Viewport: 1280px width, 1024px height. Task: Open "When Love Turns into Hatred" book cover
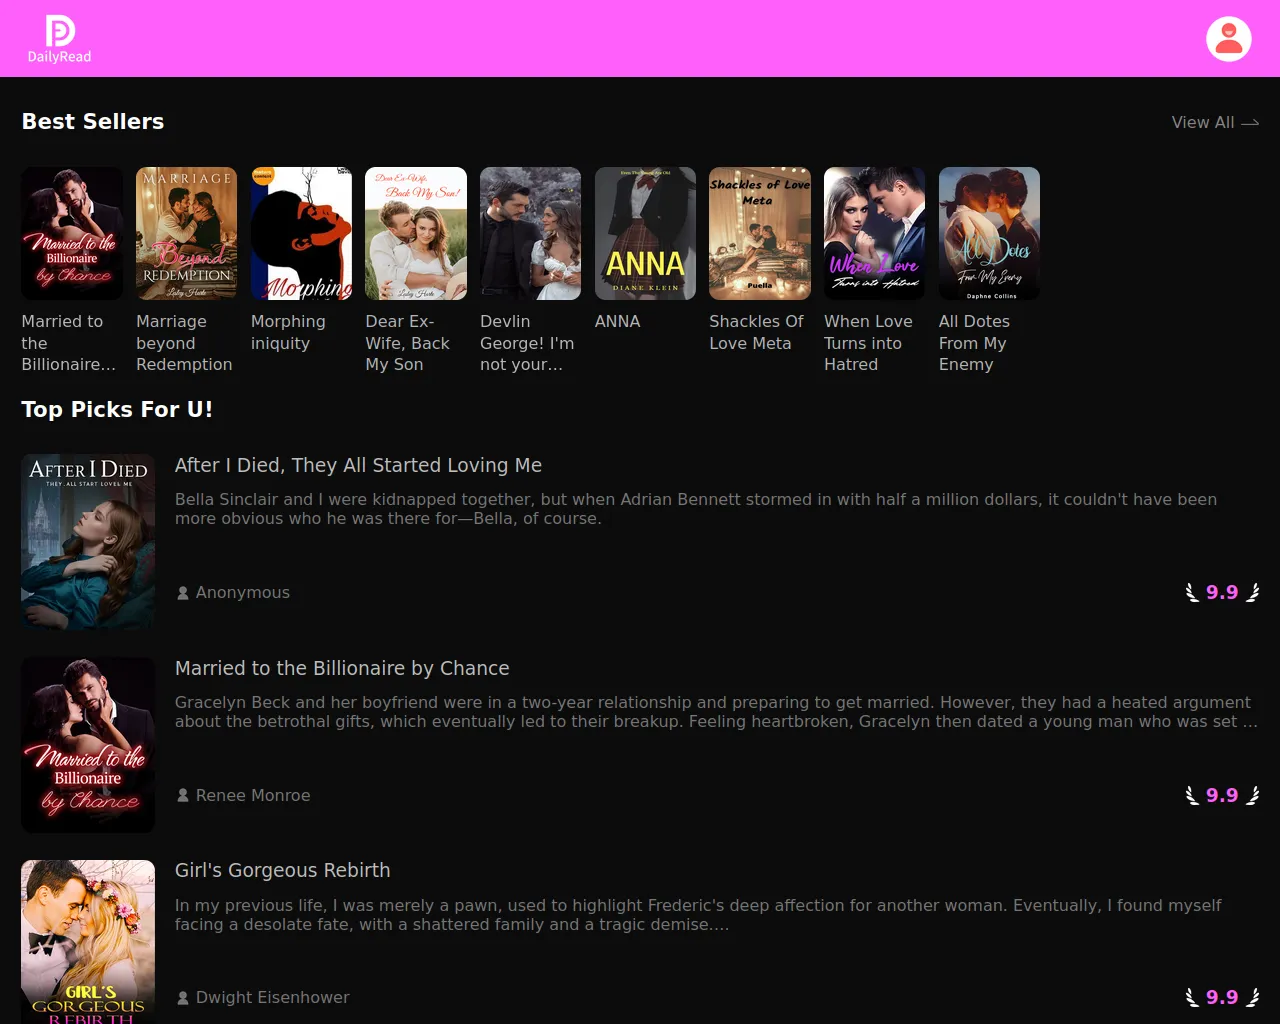tap(874, 233)
